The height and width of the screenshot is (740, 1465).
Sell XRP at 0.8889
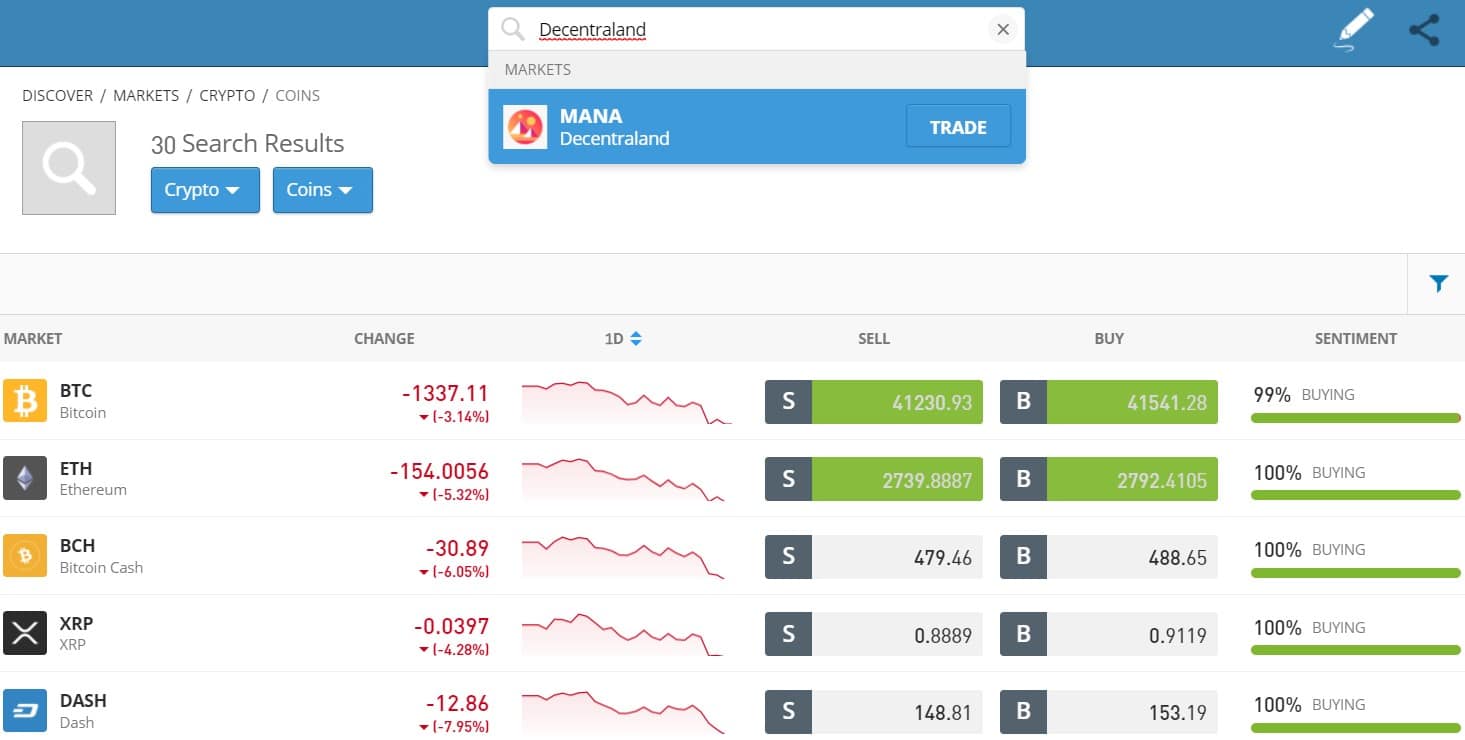point(874,634)
